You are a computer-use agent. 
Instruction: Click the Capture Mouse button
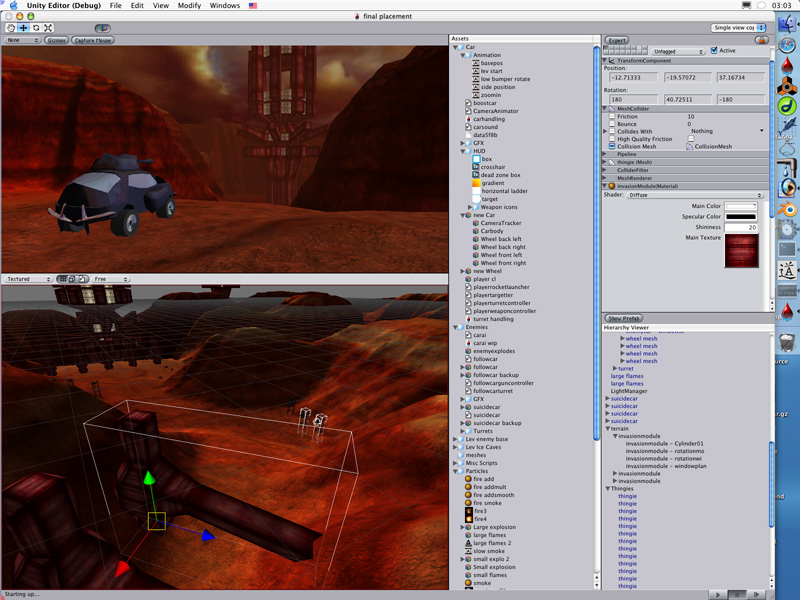(x=93, y=41)
